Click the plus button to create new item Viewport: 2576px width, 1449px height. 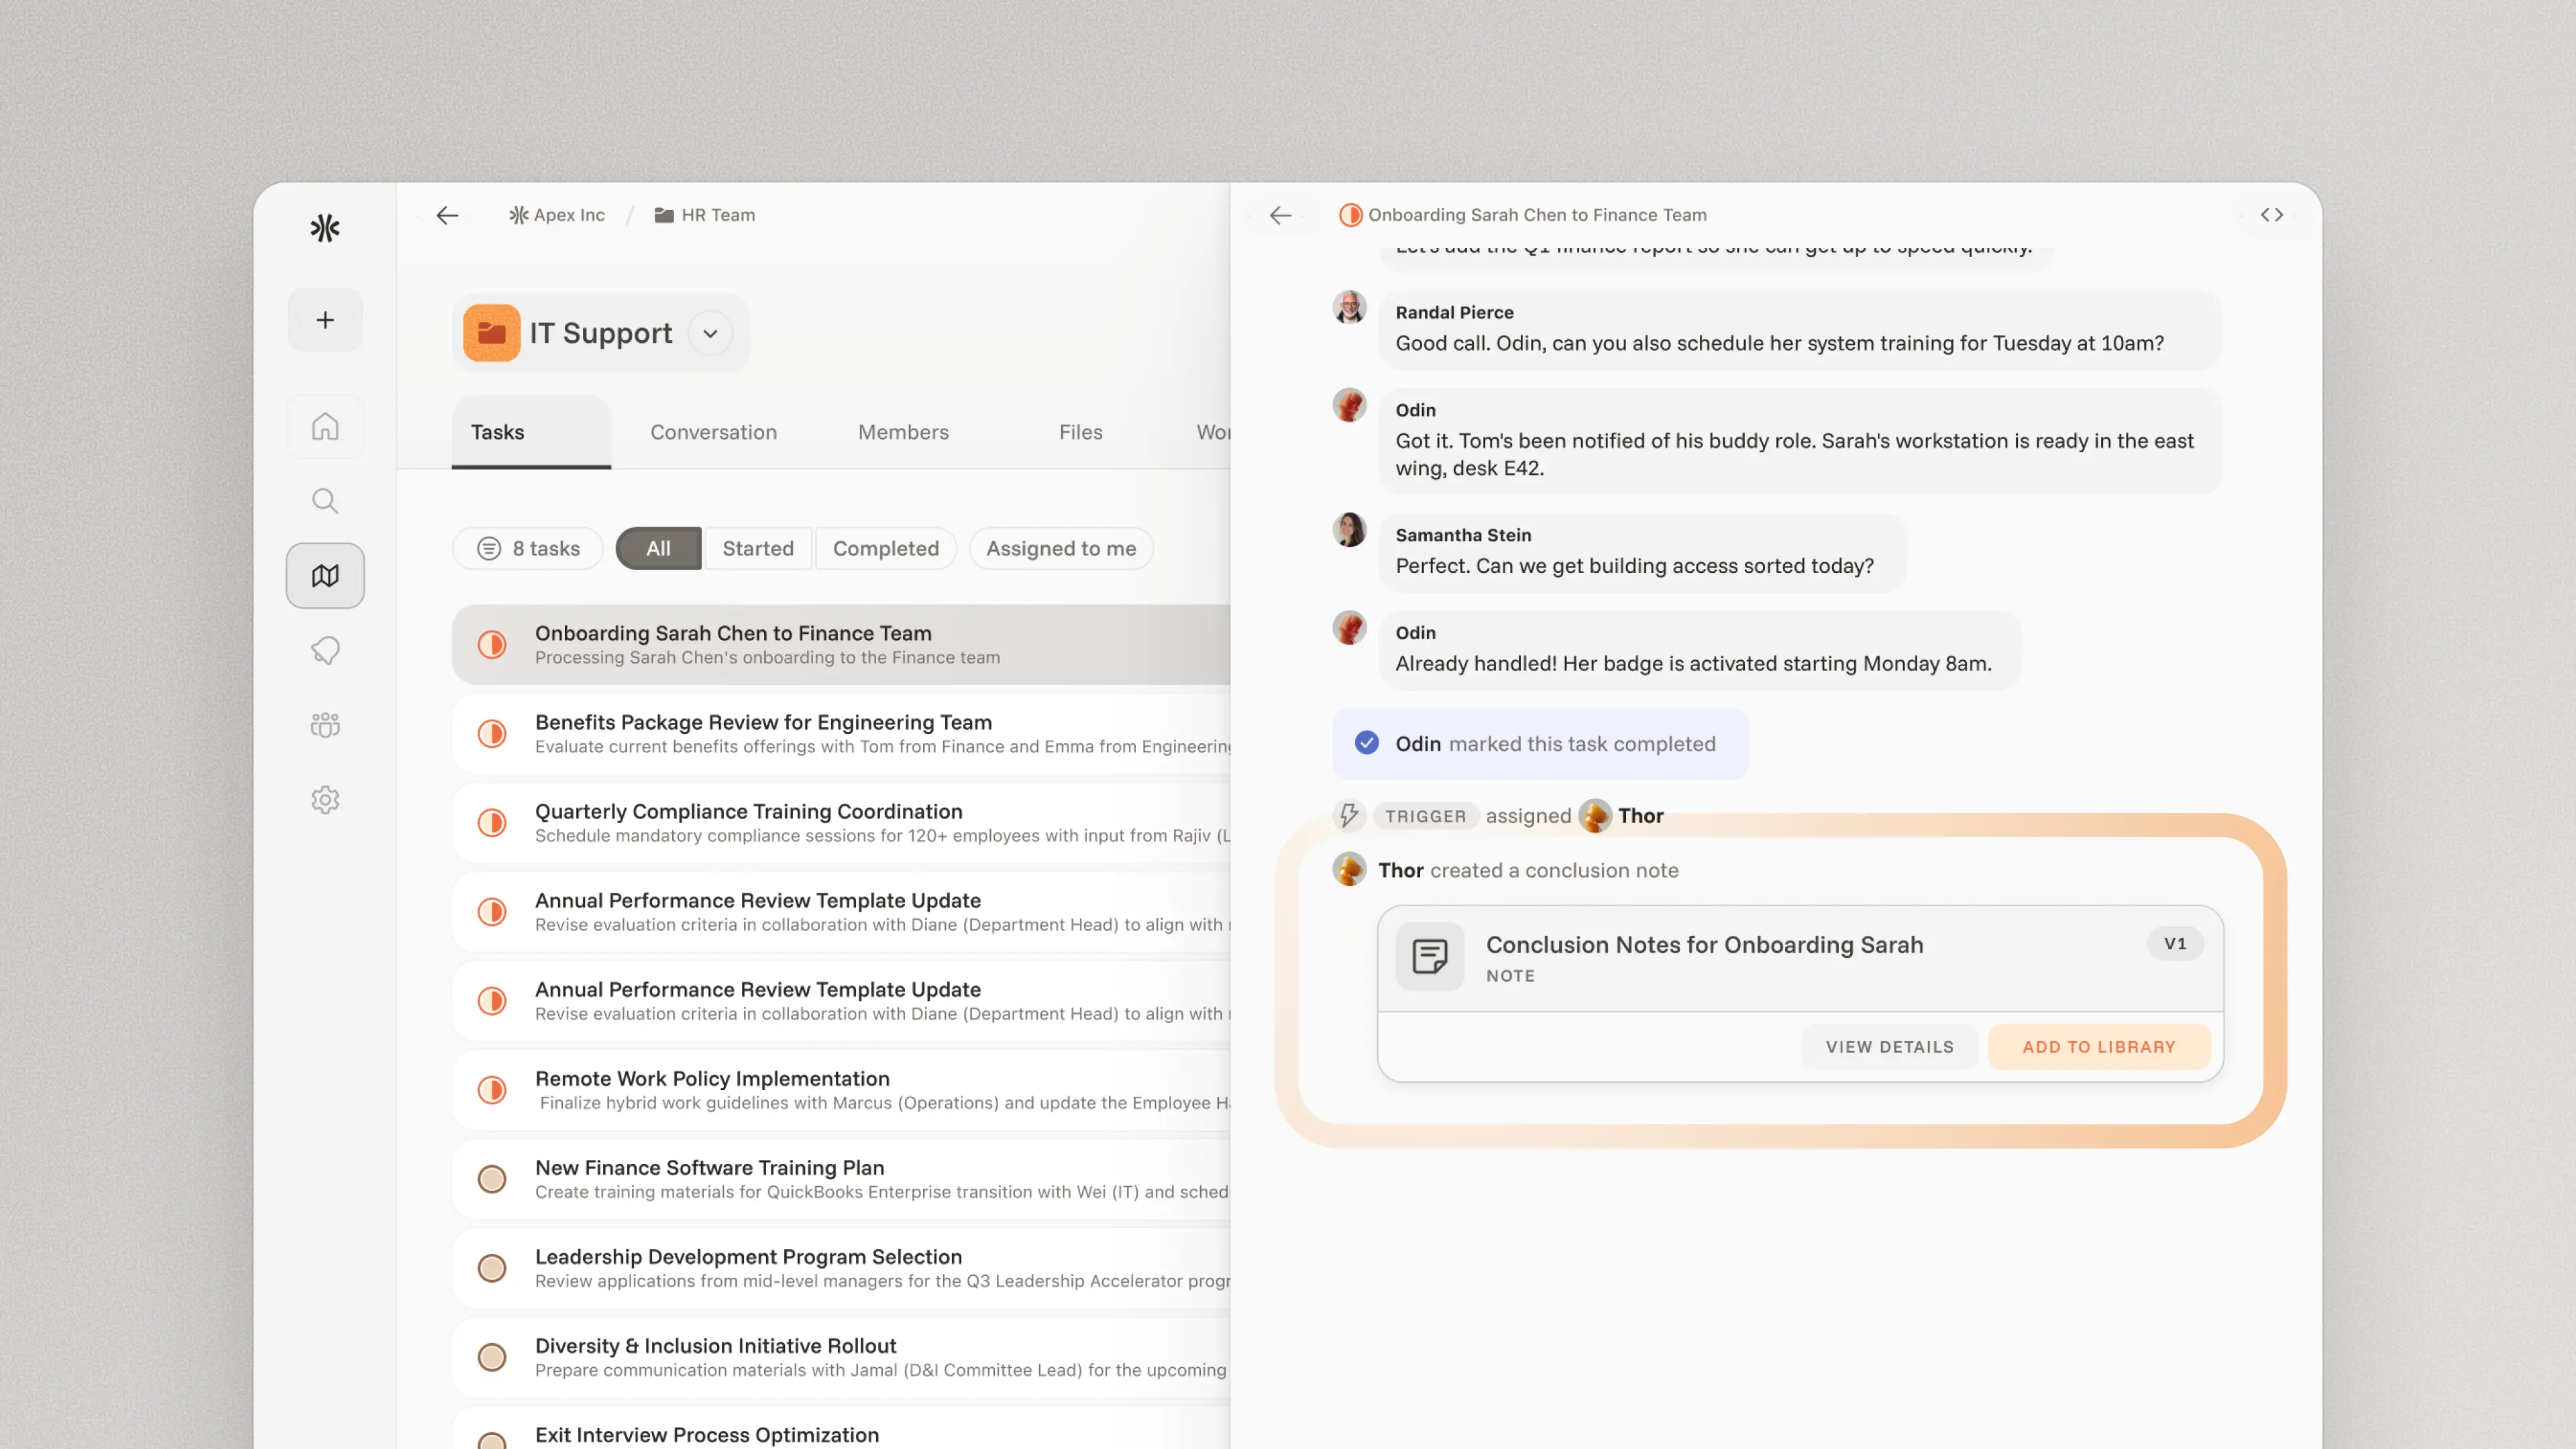pos(325,320)
